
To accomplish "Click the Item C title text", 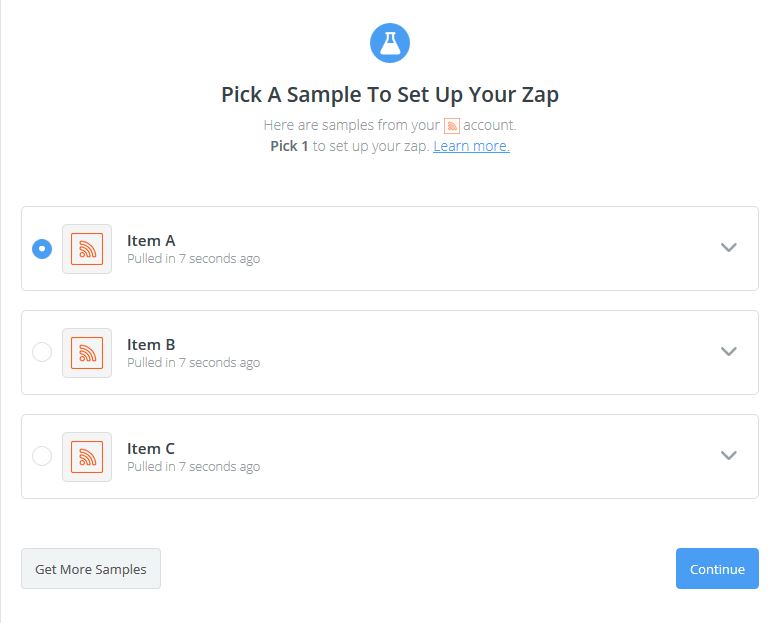I will (x=151, y=448).
